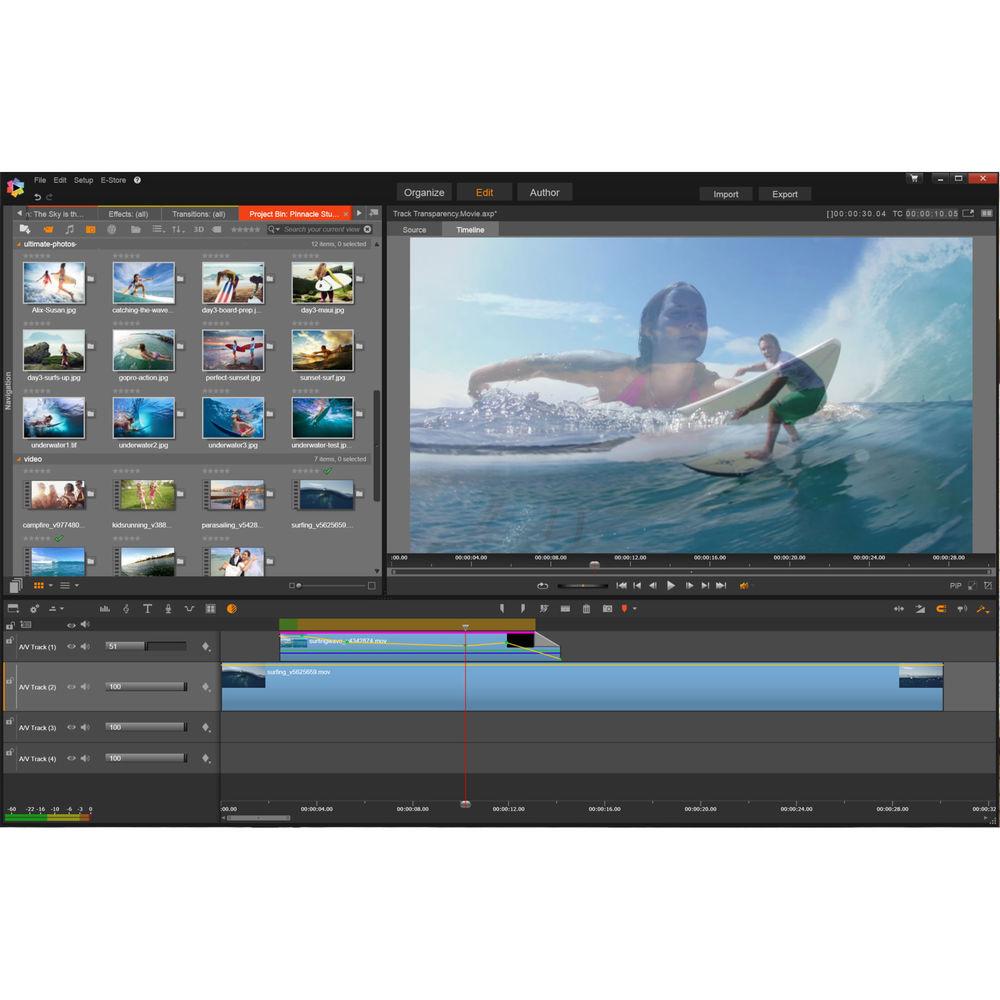Open the Author view
This screenshot has height=1000, width=1000.
coord(544,192)
